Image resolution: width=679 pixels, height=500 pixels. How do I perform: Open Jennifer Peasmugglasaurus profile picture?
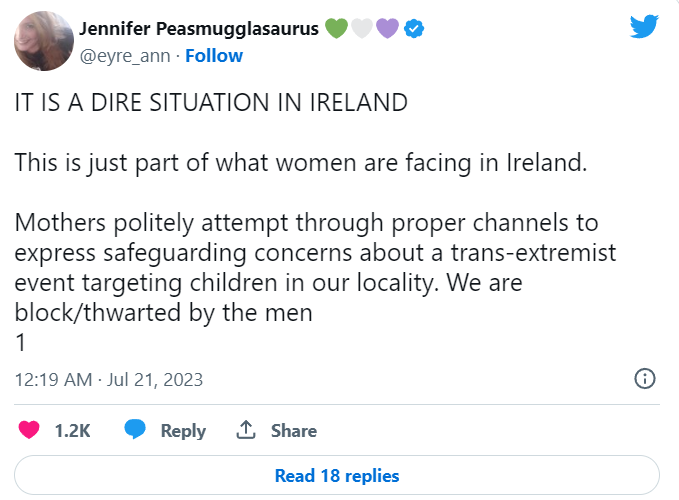click(x=44, y=41)
